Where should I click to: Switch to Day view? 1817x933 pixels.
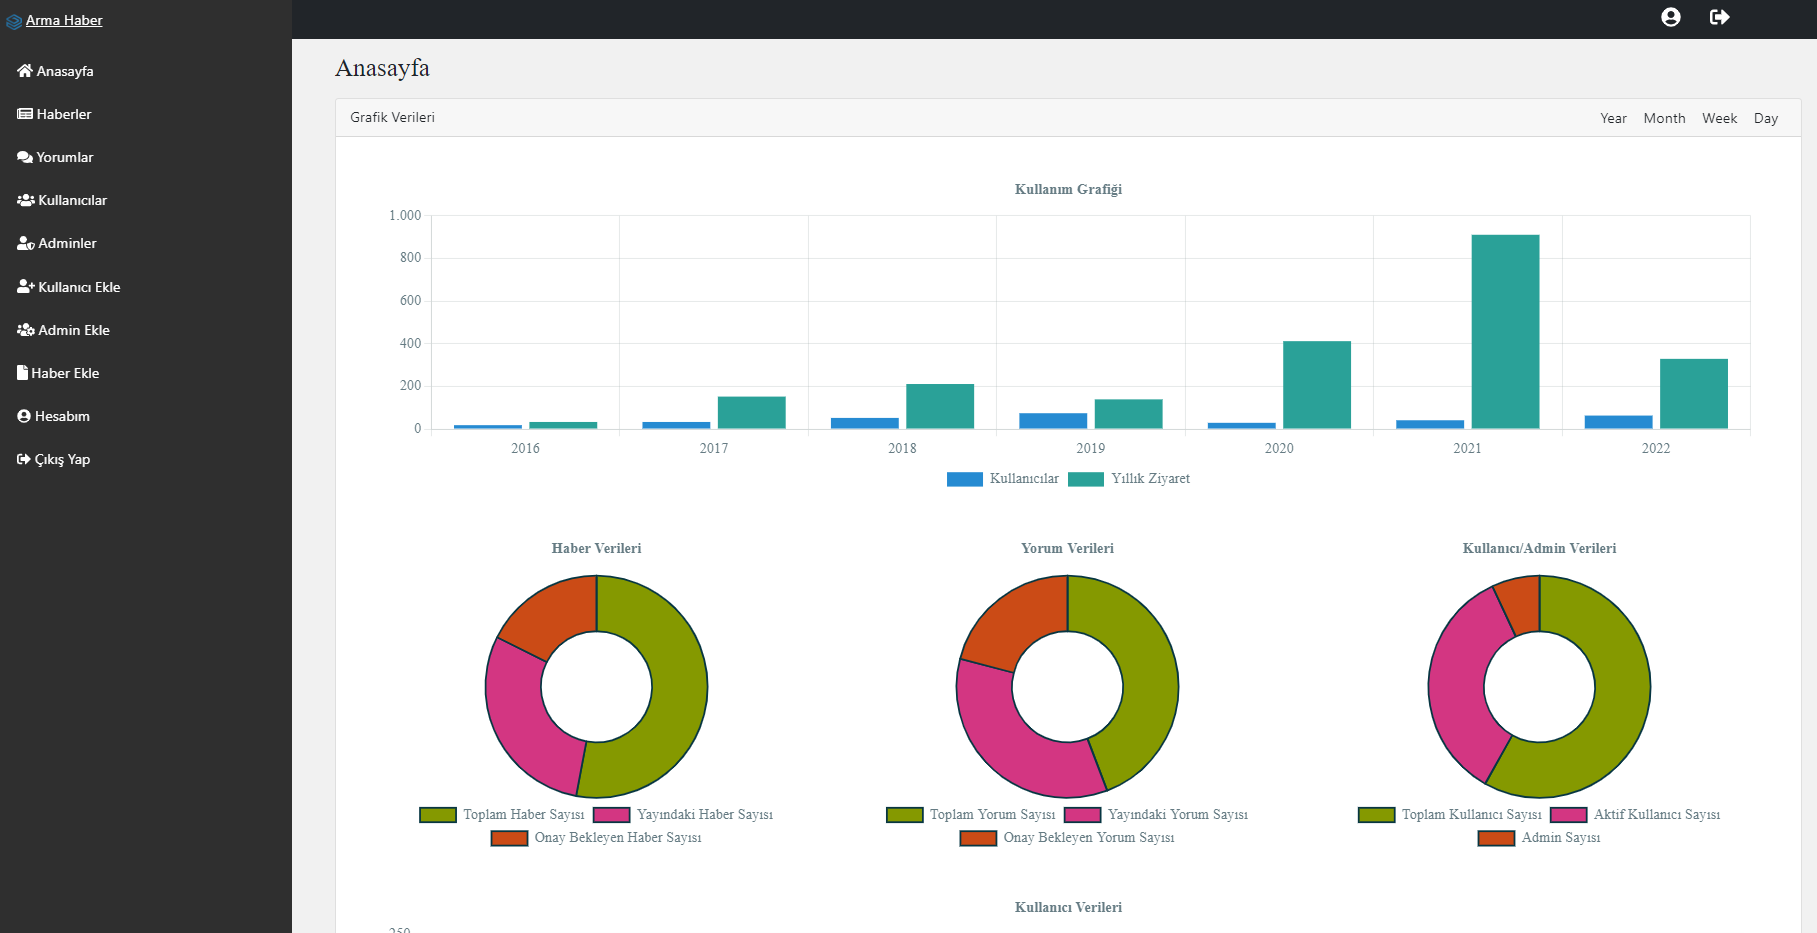[x=1766, y=118]
